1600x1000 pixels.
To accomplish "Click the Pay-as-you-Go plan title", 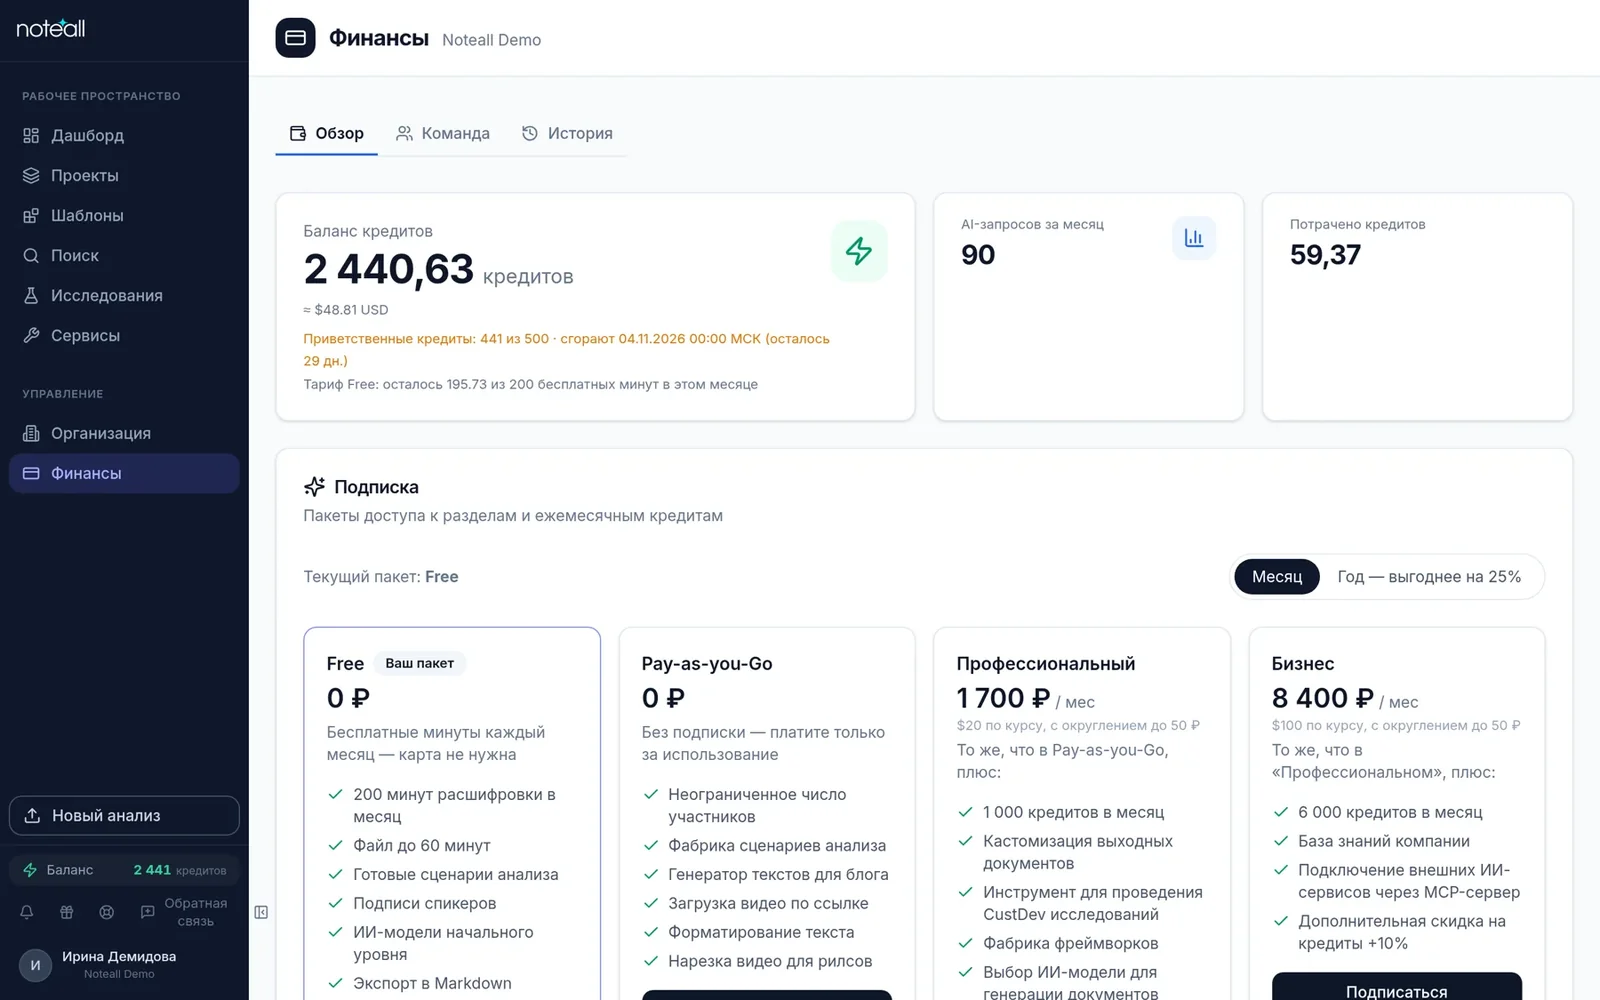I will pos(707,663).
